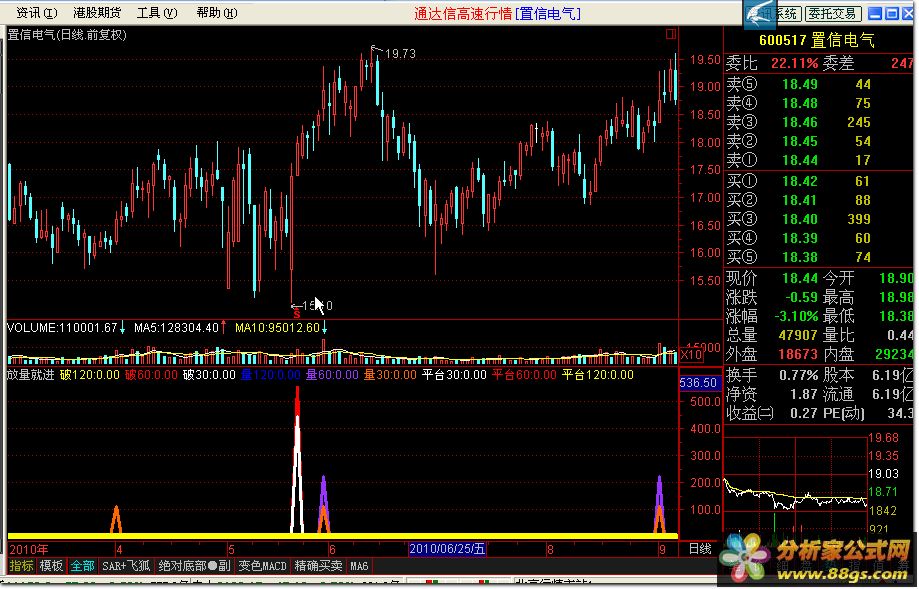Image resolution: width=919 pixels, height=589 pixels.
Task: Click the 委托交易 button
Action: [833, 13]
